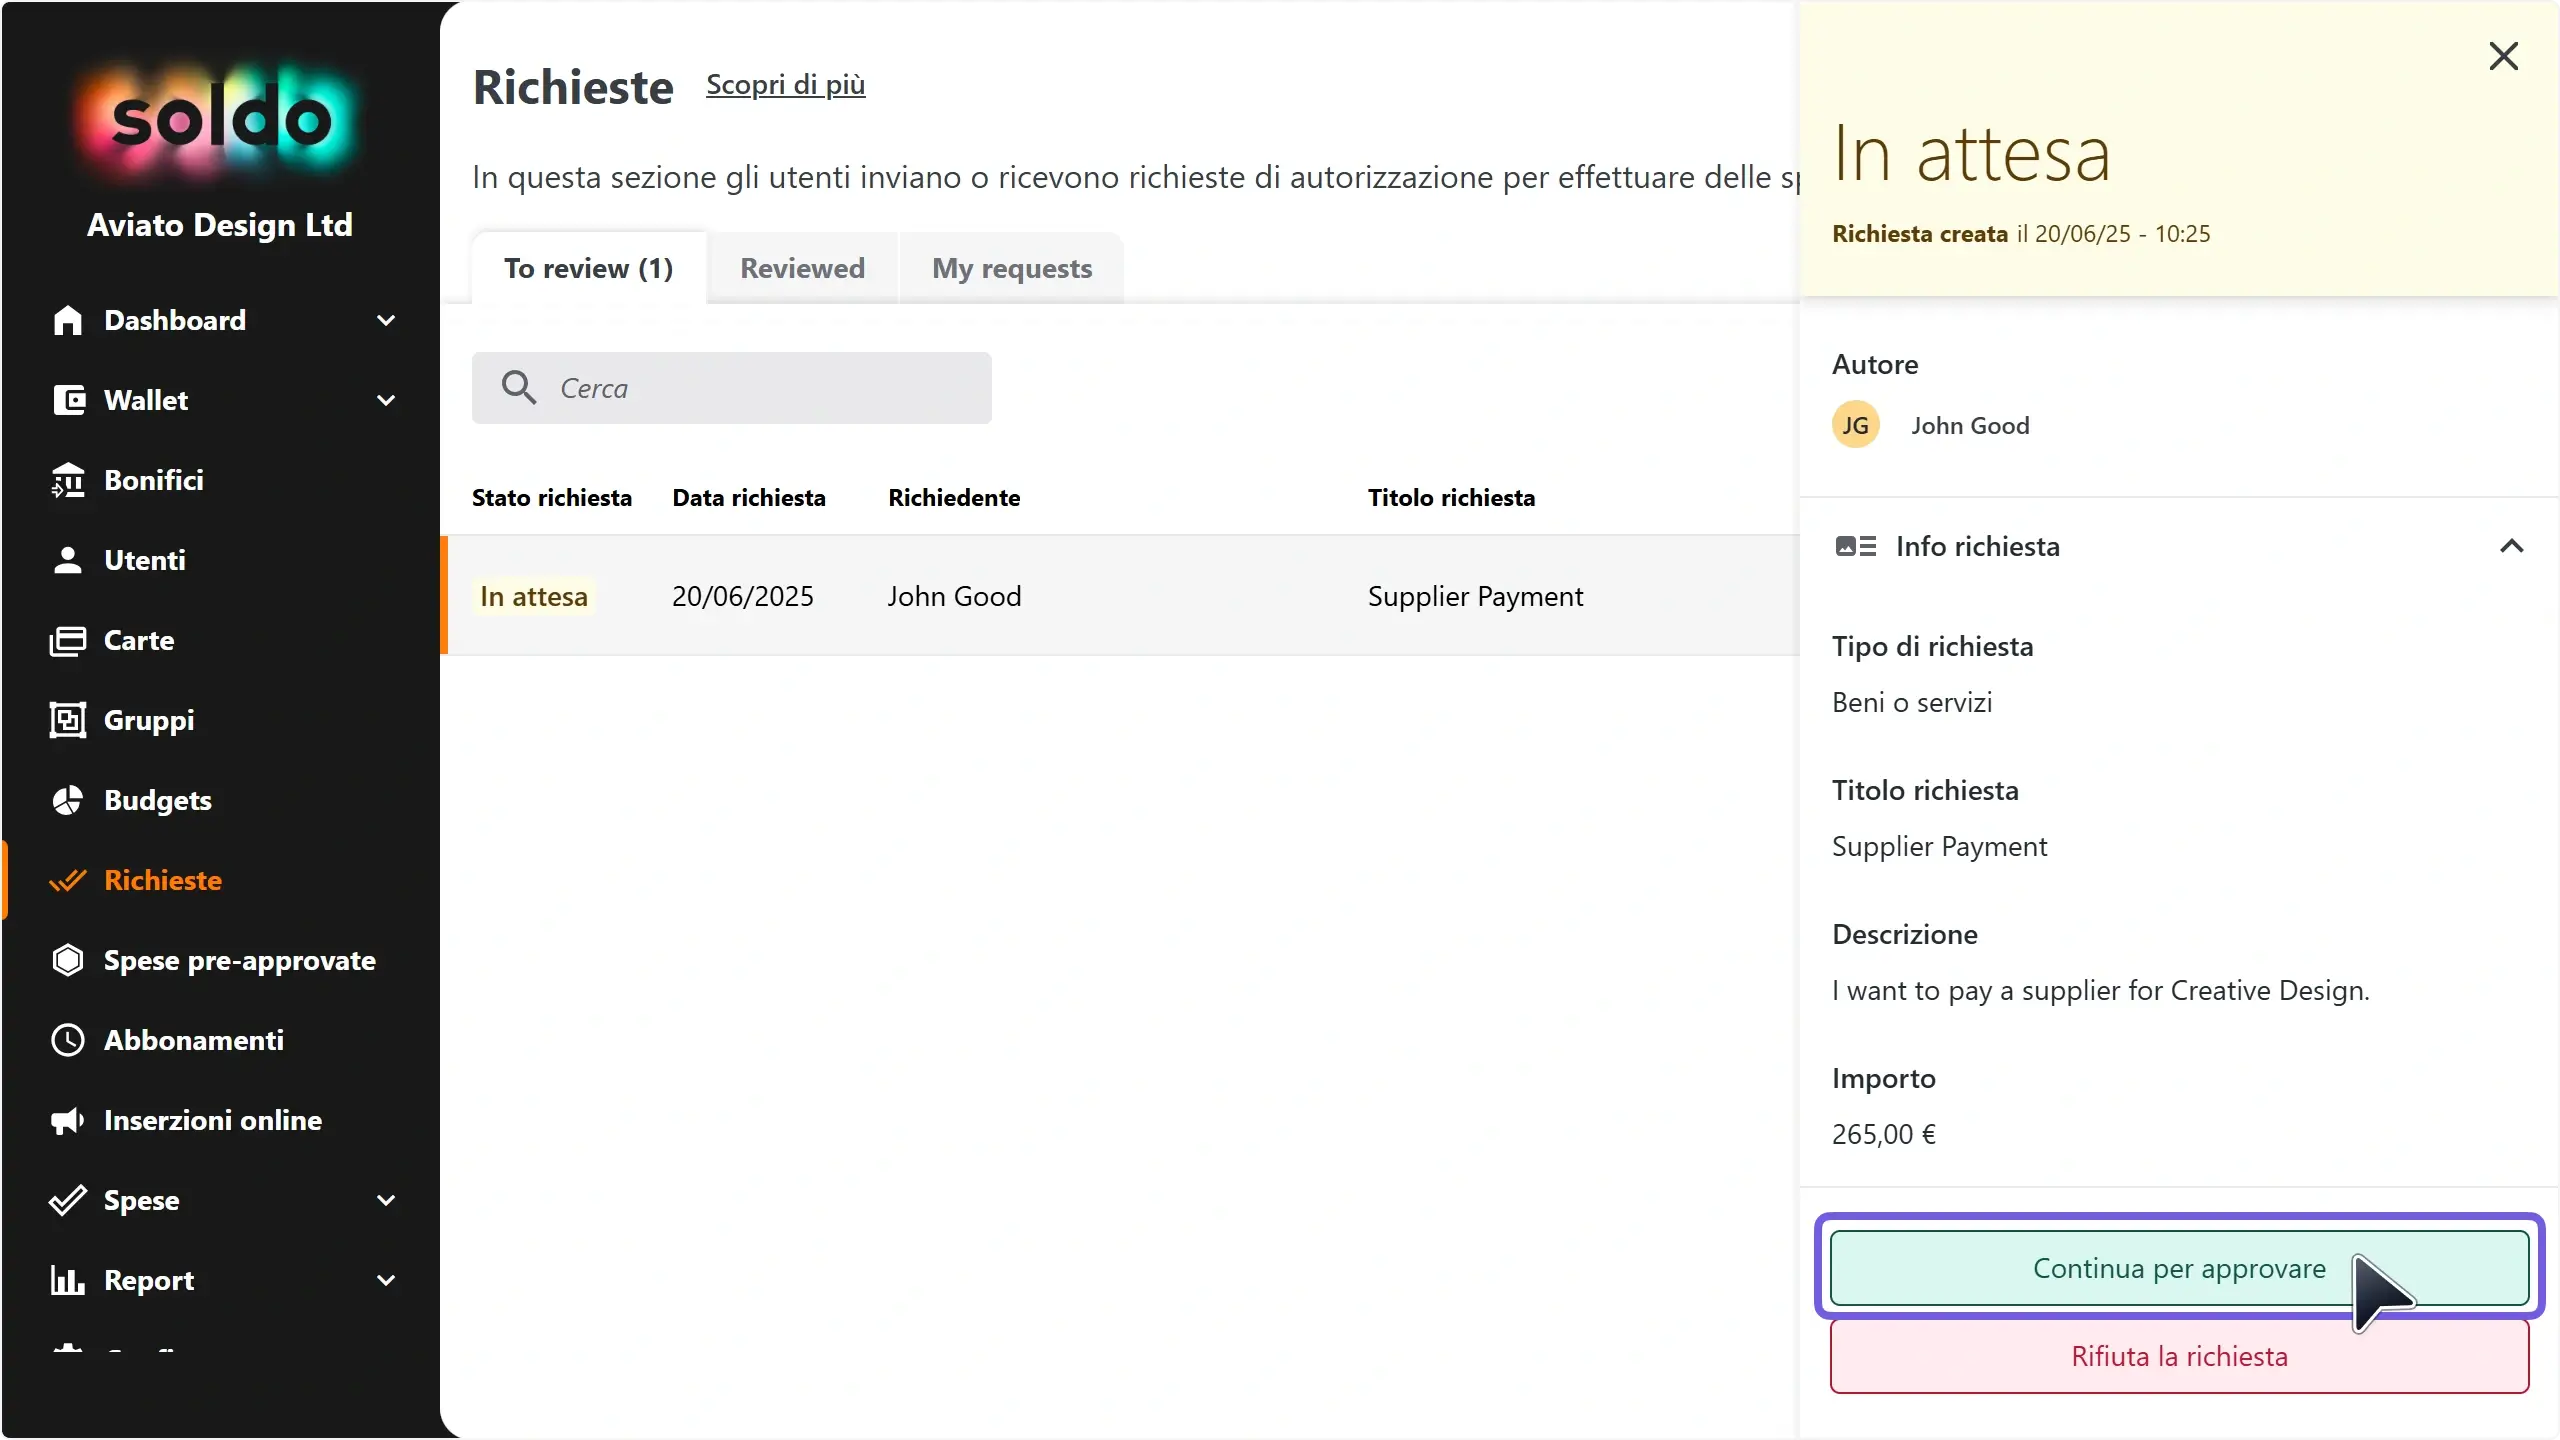Click the Titolo richiesta column header
The width and height of the screenshot is (2560, 1440).
pos(1451,497)
